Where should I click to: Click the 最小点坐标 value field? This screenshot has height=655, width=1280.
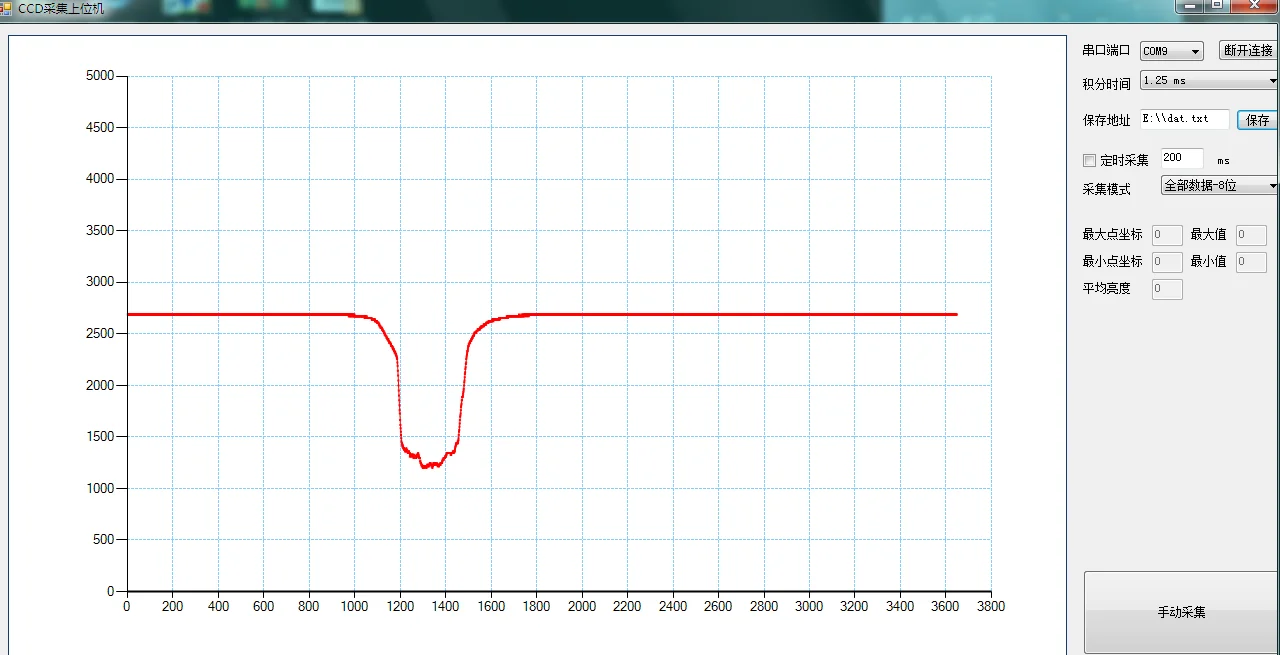tap(1167, 262)
